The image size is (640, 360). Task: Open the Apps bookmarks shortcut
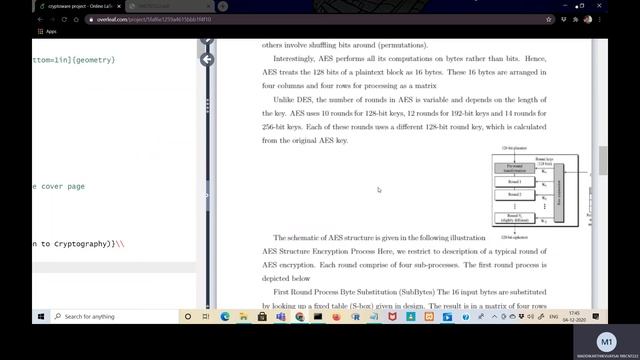point(47,31)
